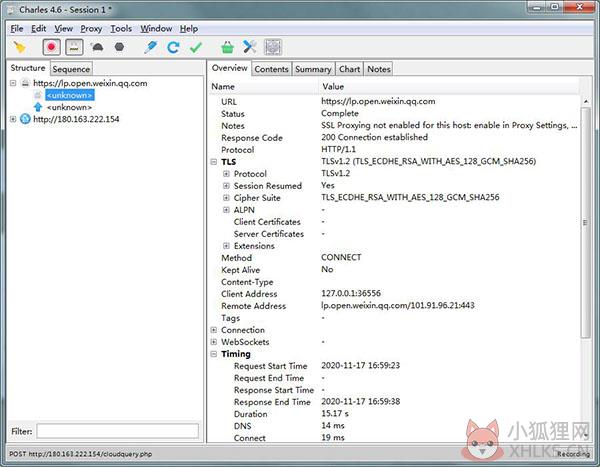Open Tools via wrench icon
600x467 pixels.
[x=250, y=47]
